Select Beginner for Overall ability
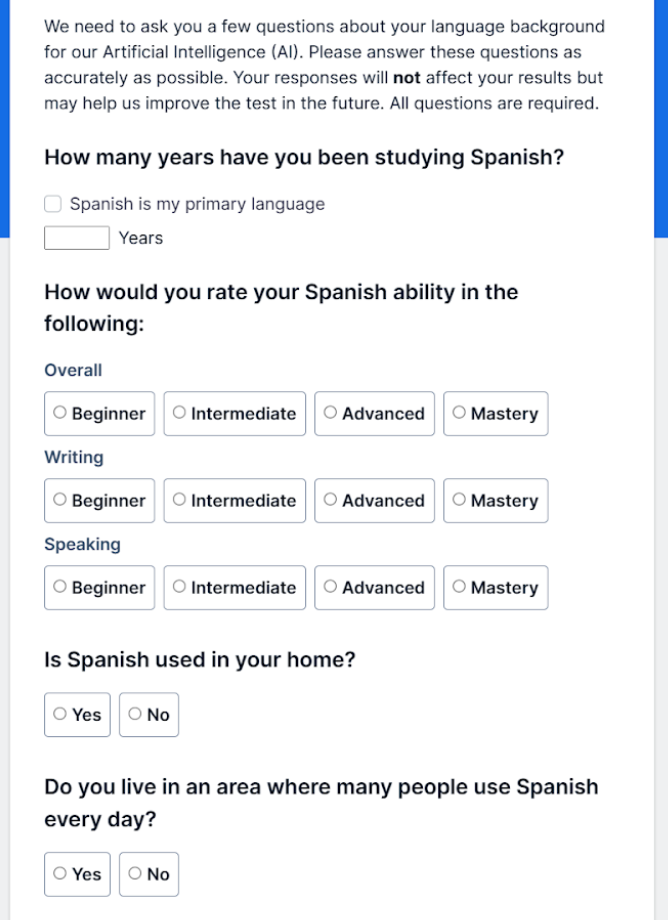668x922 pixels. [99, 413]
